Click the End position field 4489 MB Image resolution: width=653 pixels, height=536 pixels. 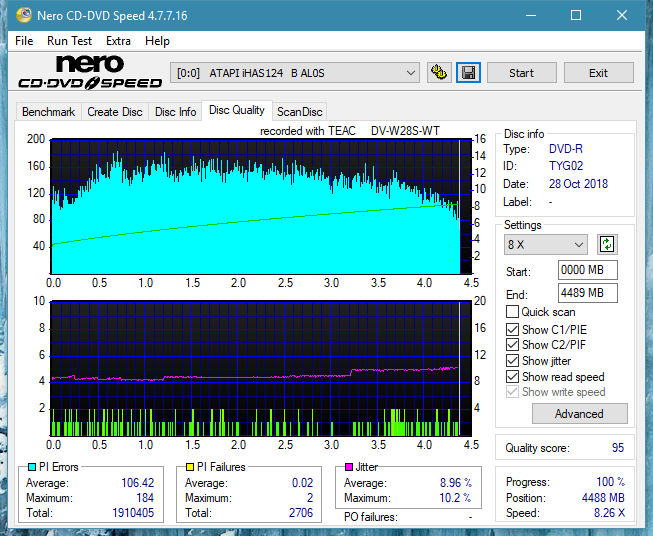pos(587,293)
